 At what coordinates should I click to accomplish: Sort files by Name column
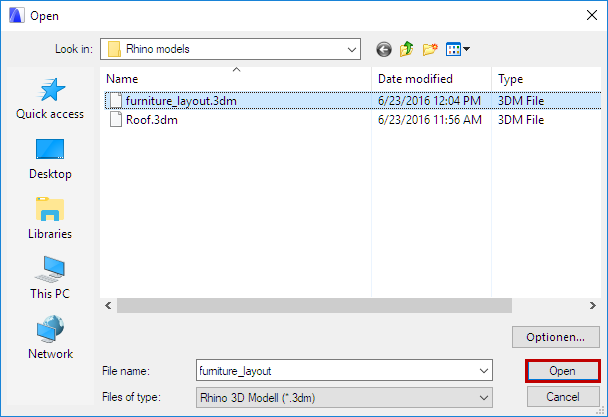[x=236, y=79]
